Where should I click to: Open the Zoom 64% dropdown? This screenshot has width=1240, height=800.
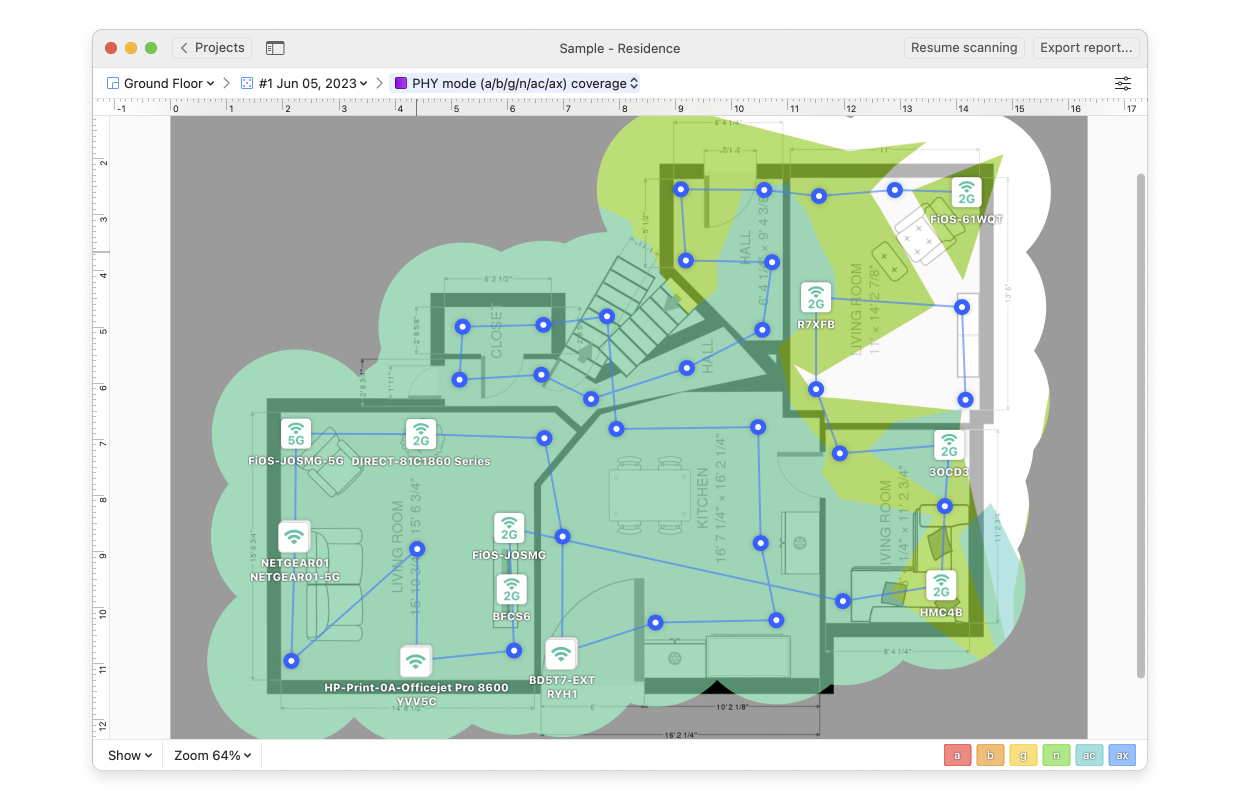point(212,755)
